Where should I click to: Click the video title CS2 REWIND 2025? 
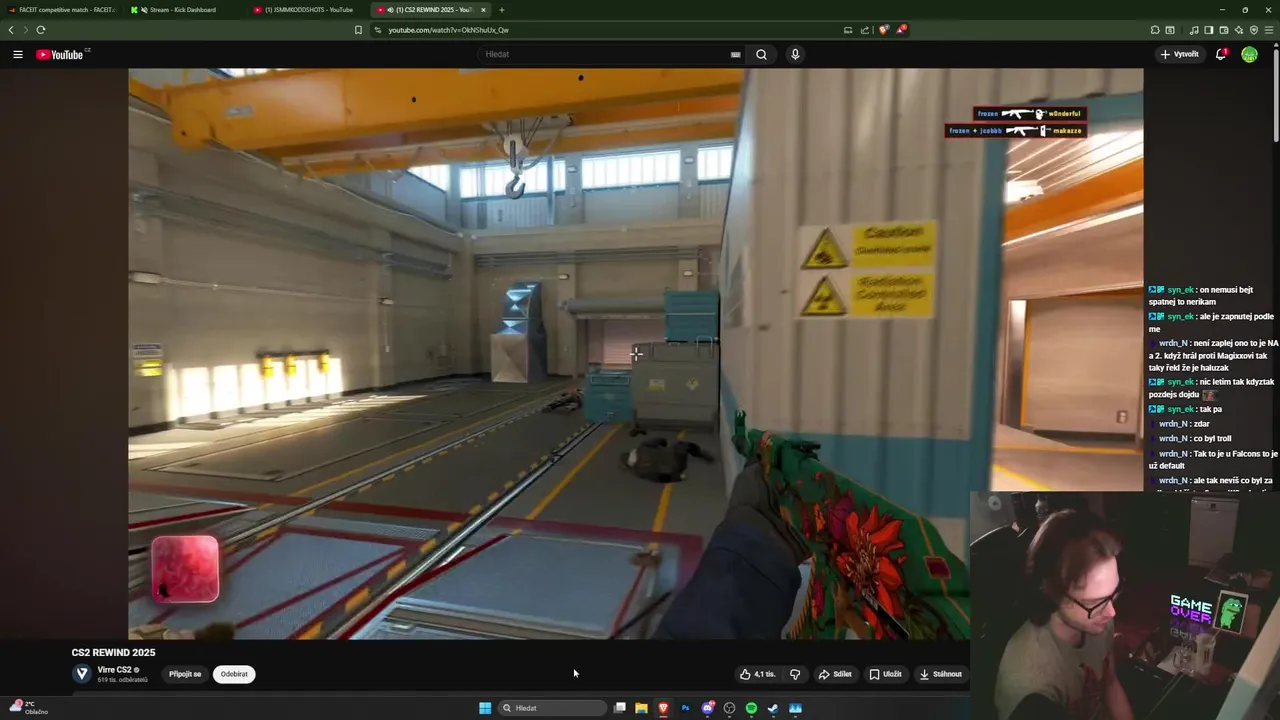113,652
